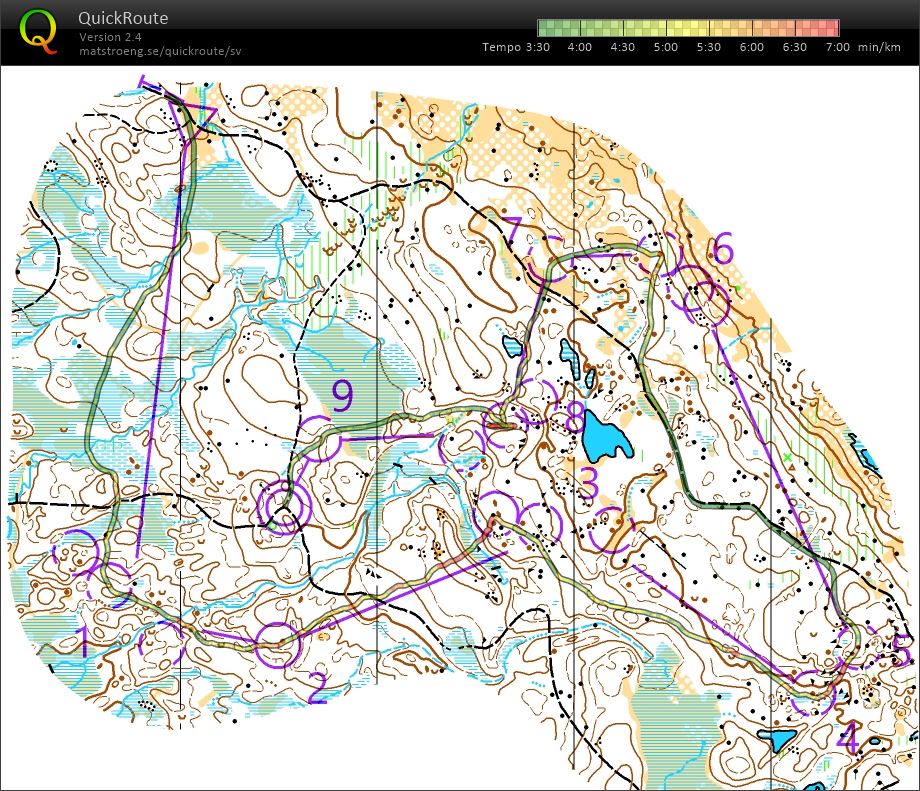Click the 'Tempo 3:30' legend label
This screenshot has height=791, width=920.
516,47
